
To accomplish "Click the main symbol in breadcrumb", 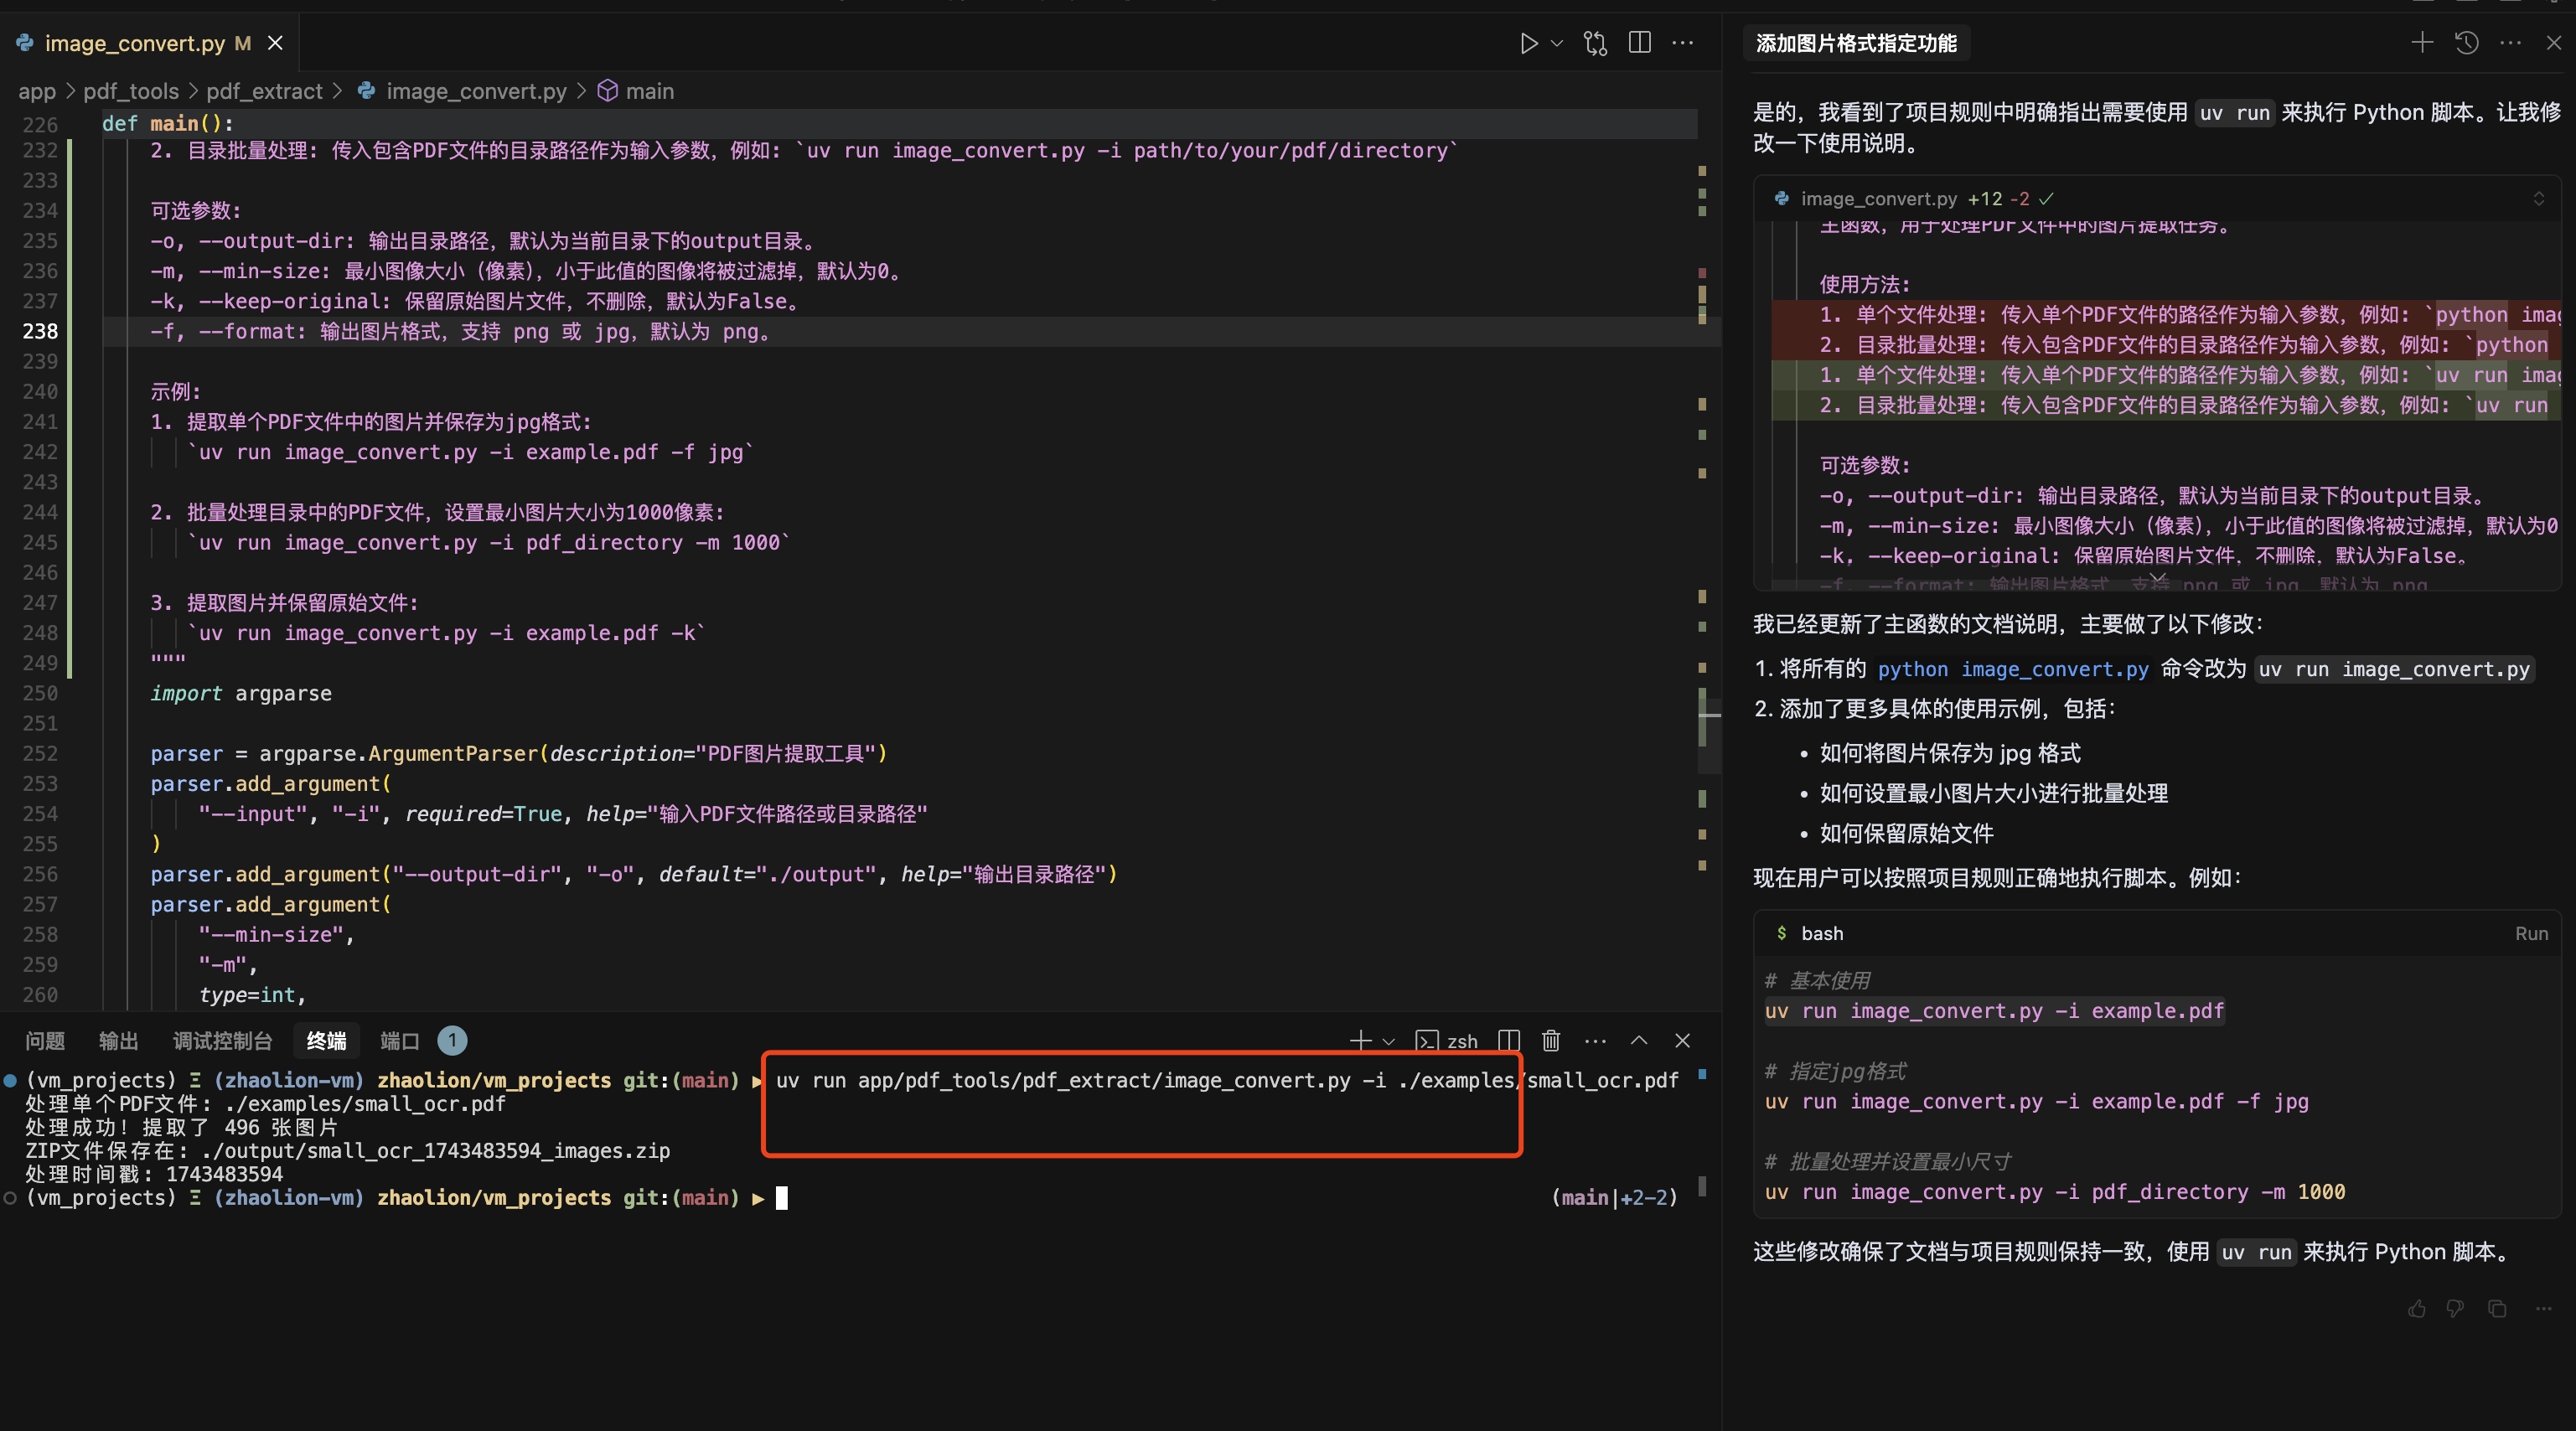I will click(649, 91).
